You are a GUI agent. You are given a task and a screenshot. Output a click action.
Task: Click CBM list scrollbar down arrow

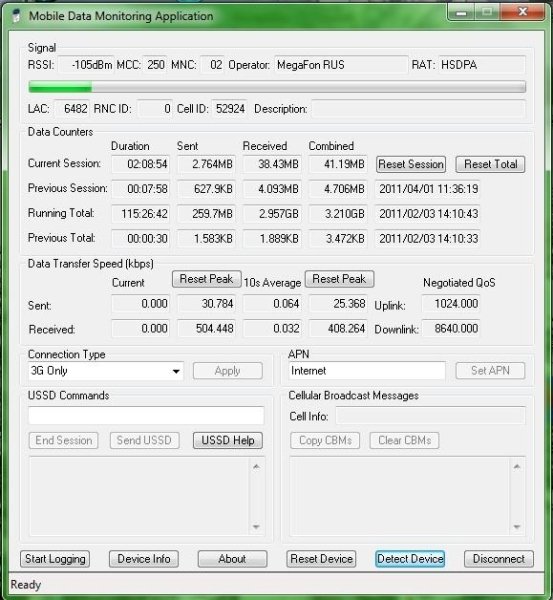pyautogui.click(x=517, y=527)
